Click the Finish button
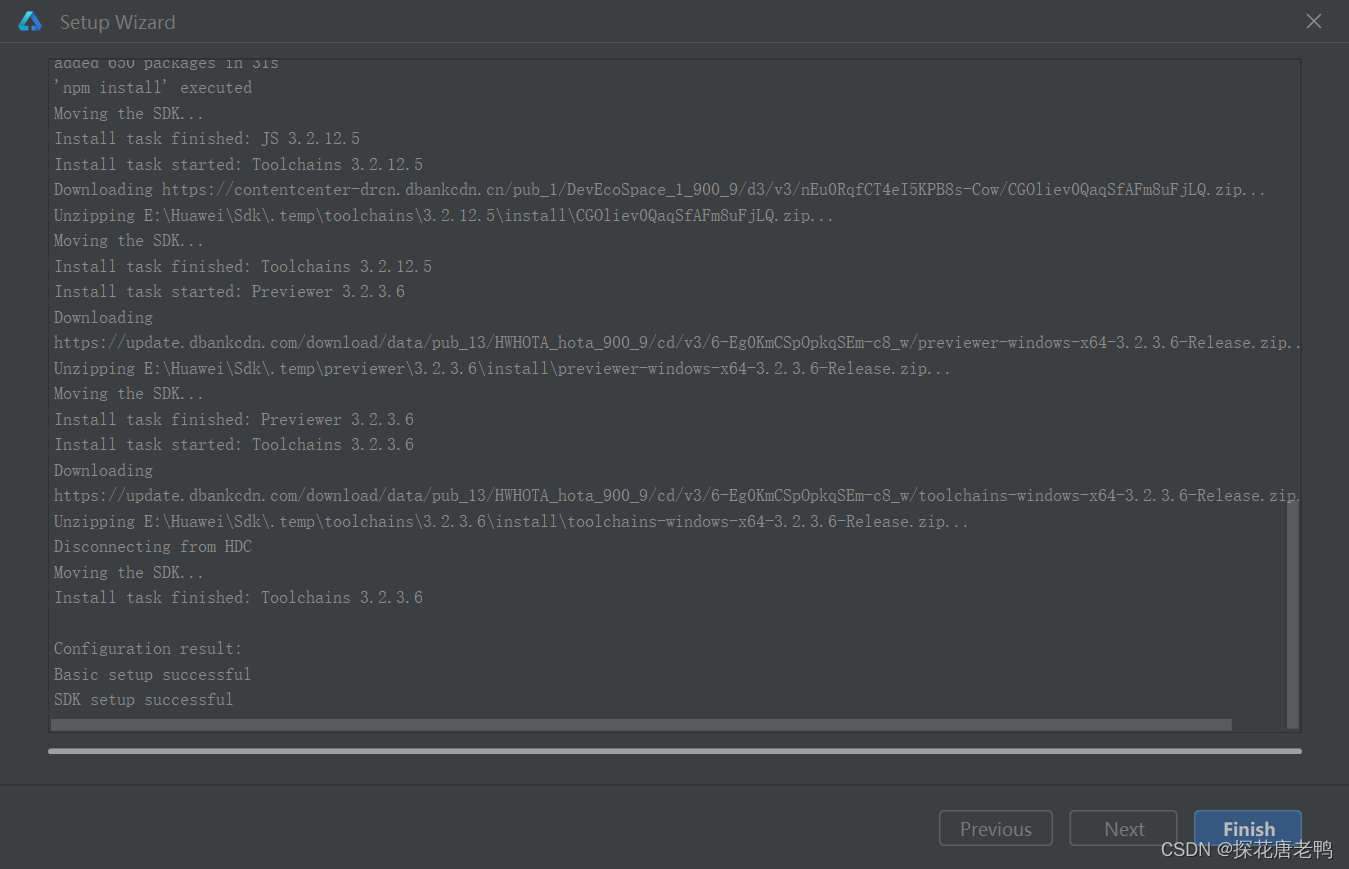This screenshot has width=1349, height=869. coord(1247,828)
